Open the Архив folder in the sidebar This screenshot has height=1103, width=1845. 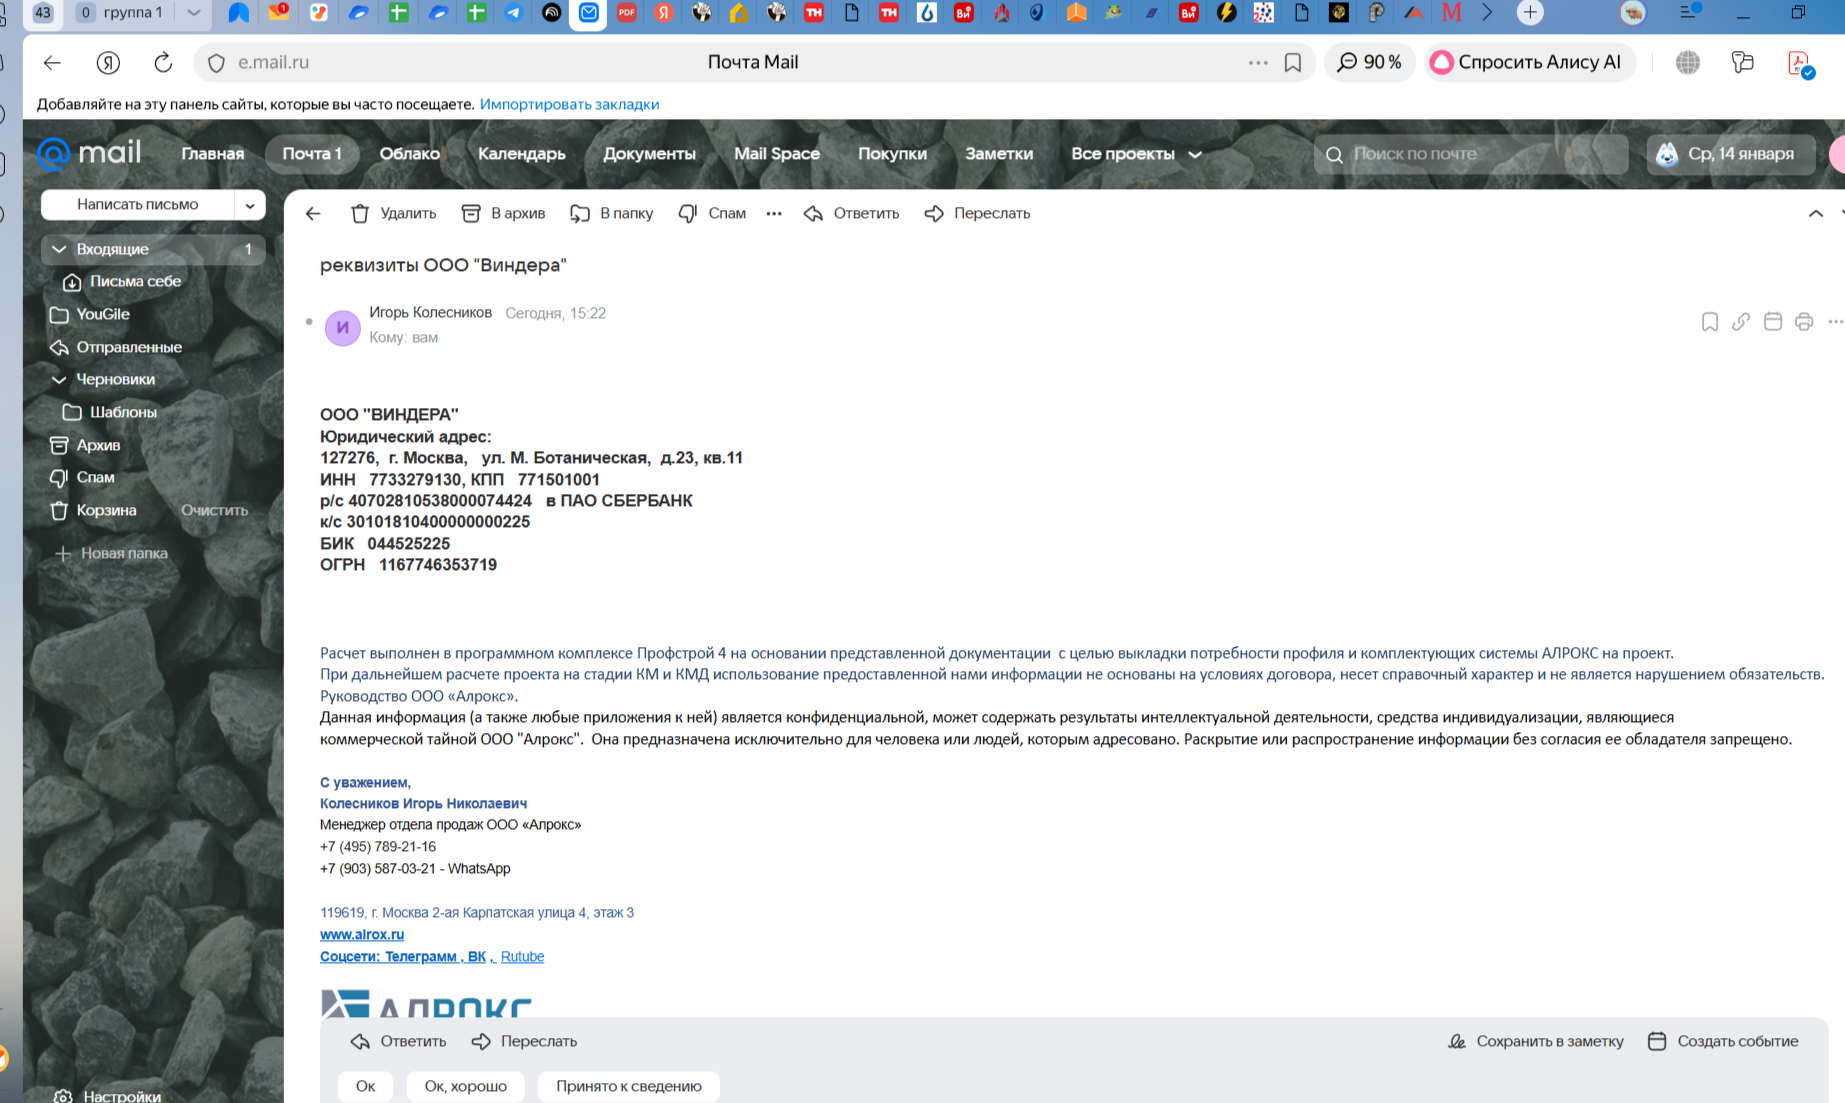tap(98, 445)
